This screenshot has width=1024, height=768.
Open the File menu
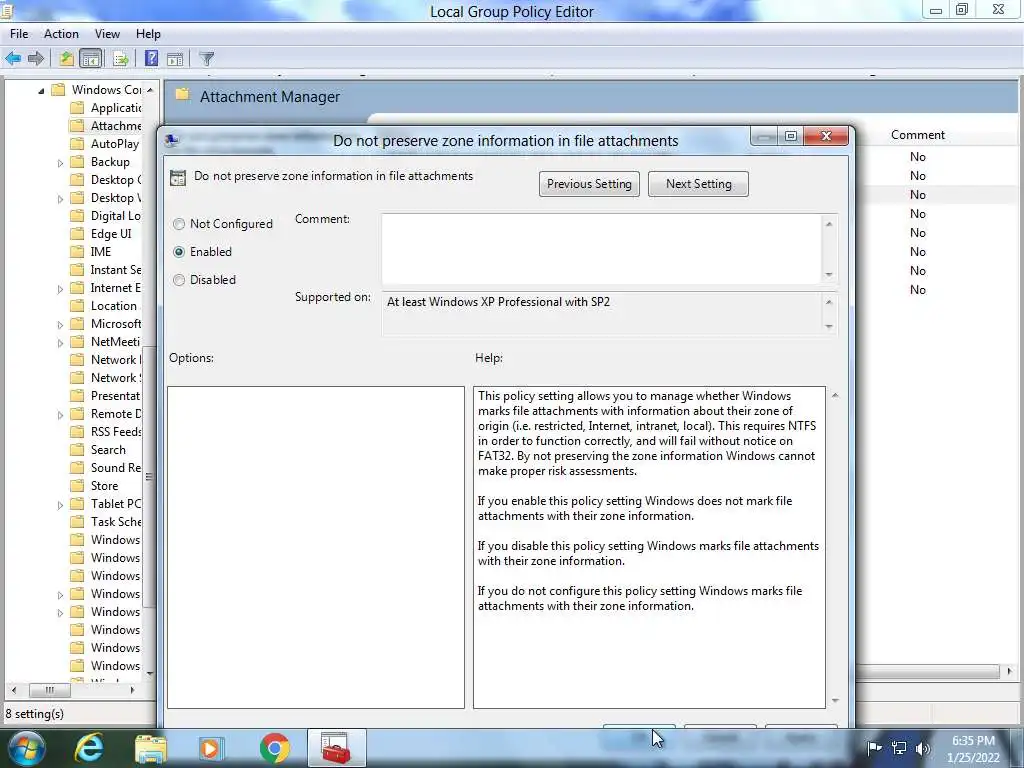[x=19, y=34]
